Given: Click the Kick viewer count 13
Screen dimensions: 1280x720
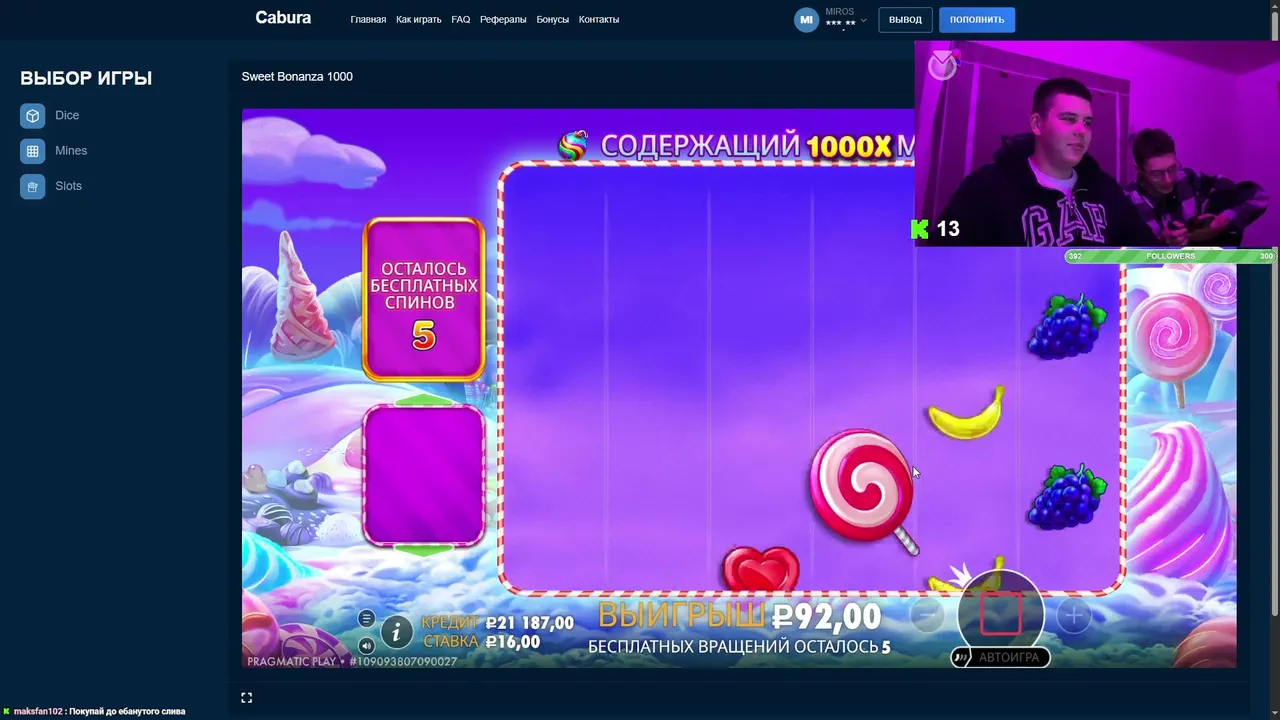Looking at the screenshot, I should tap(936, 229).
